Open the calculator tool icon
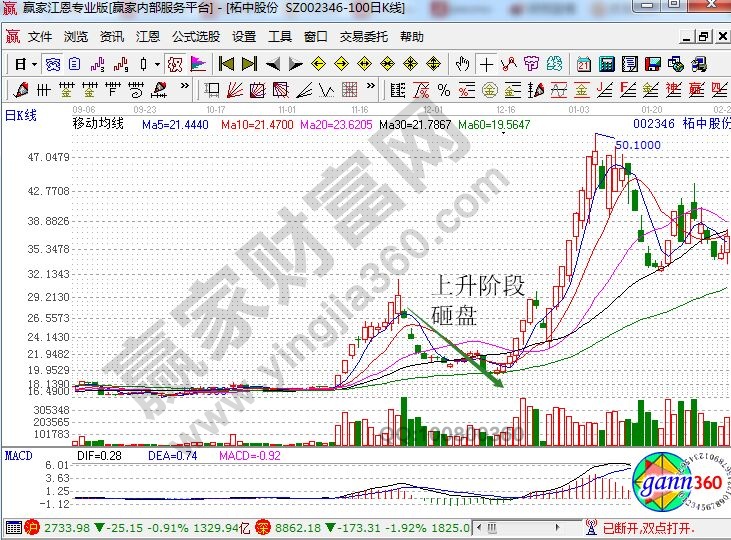This screenshot has width=731, height=540. 606,64
